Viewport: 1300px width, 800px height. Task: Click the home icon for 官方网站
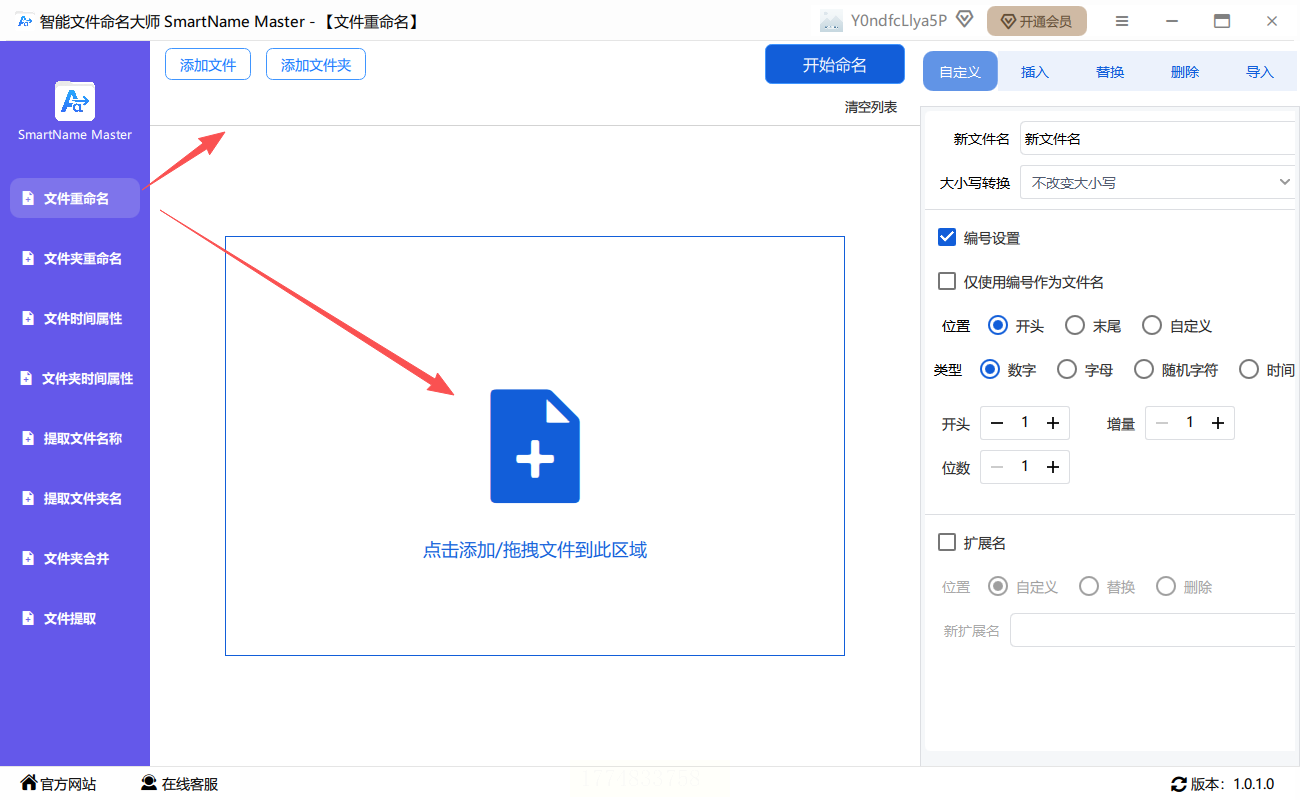(28, 783)
